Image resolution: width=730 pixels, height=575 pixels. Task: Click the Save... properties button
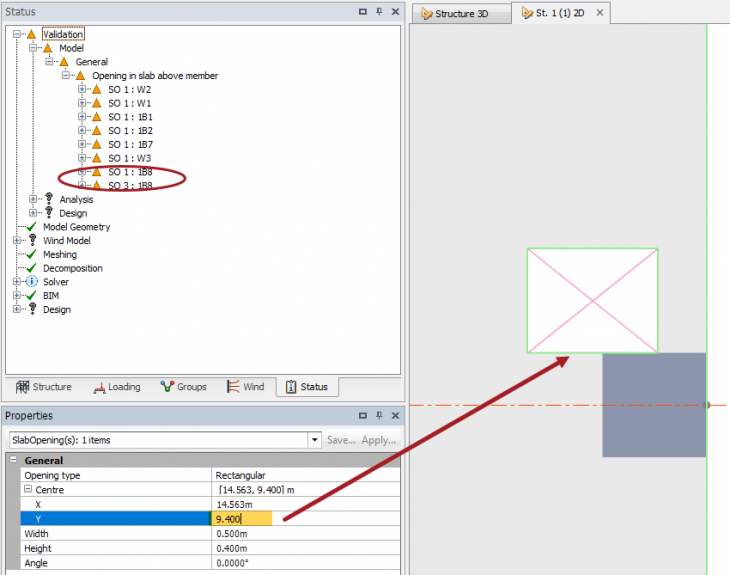(x=341, y=440)
